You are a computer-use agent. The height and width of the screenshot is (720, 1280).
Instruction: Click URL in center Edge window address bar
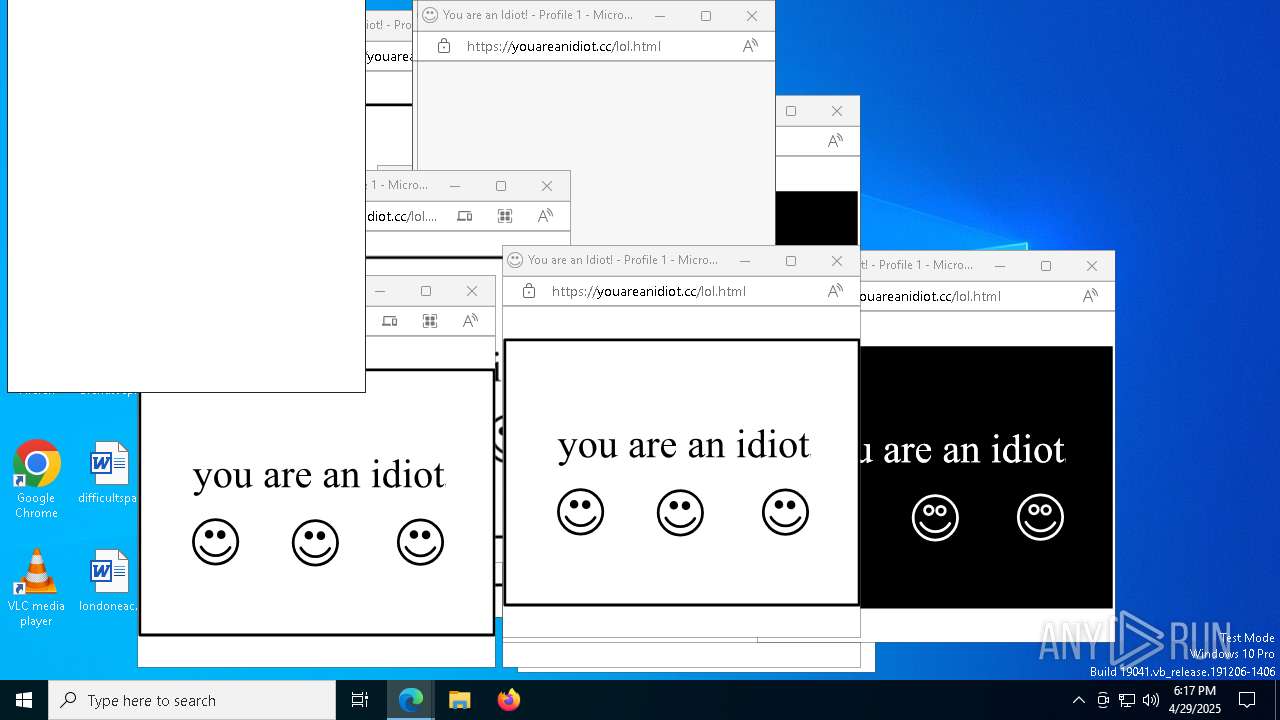(x=649, y=291)
